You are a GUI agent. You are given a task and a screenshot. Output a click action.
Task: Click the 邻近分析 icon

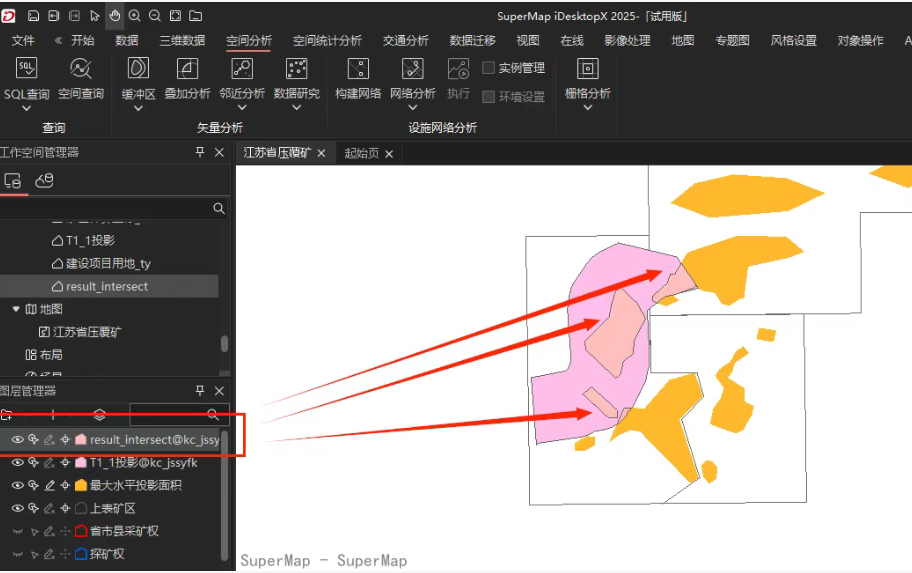[242, 68]
